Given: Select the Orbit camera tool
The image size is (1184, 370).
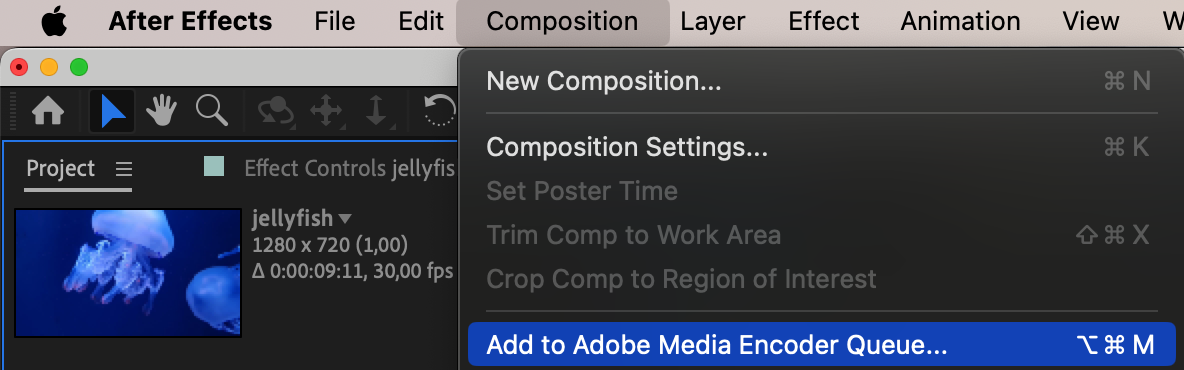Looking at the screenshot, I should click(276, 112).
